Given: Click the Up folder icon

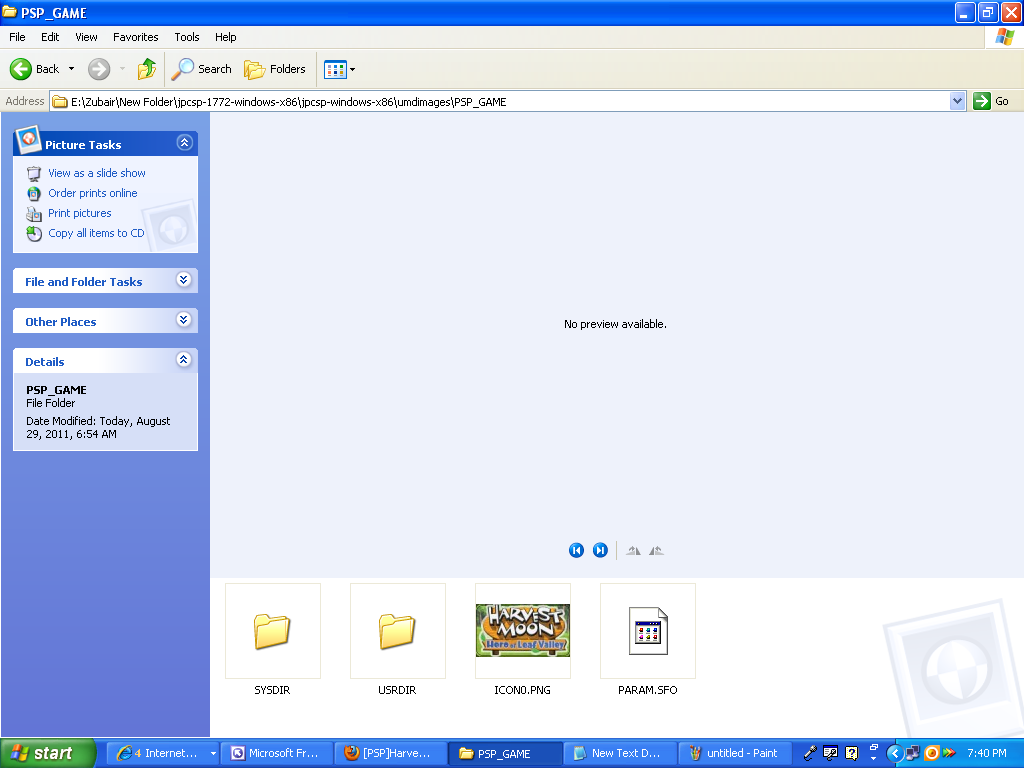Looking at the screenshot, I should coord(147,69).
